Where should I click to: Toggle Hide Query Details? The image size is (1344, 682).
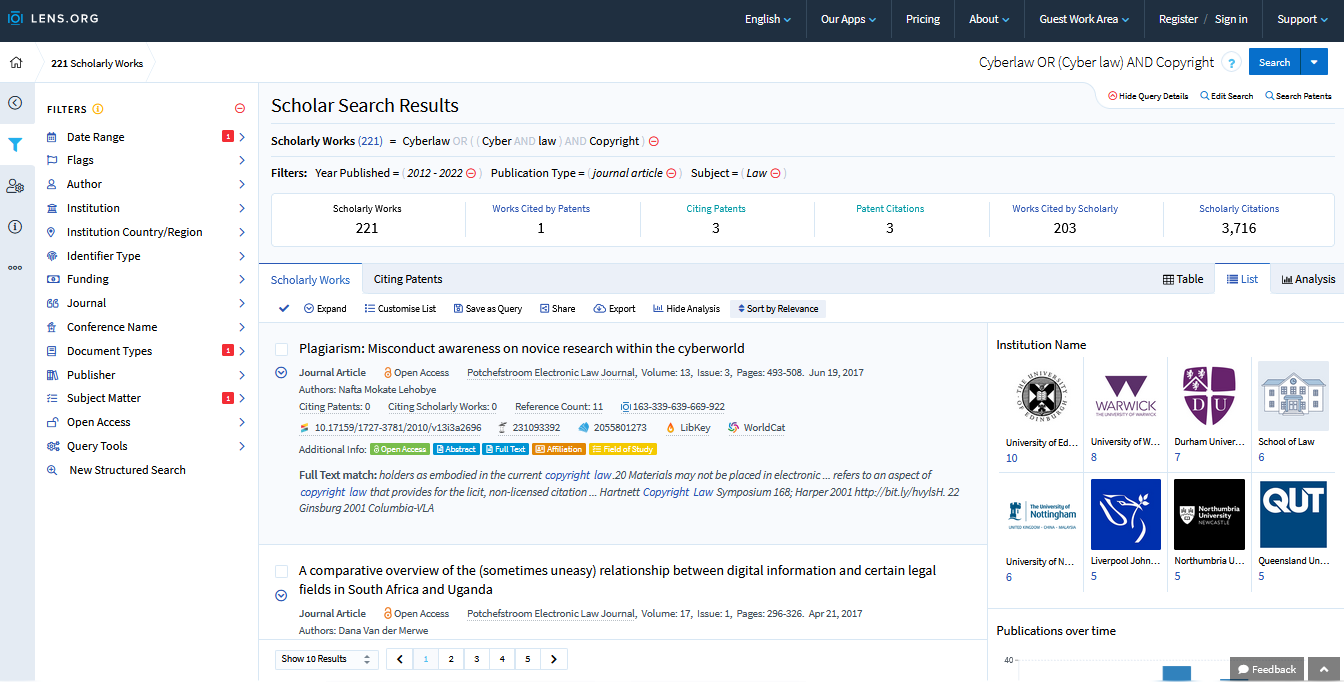[x=1148, y=96]
